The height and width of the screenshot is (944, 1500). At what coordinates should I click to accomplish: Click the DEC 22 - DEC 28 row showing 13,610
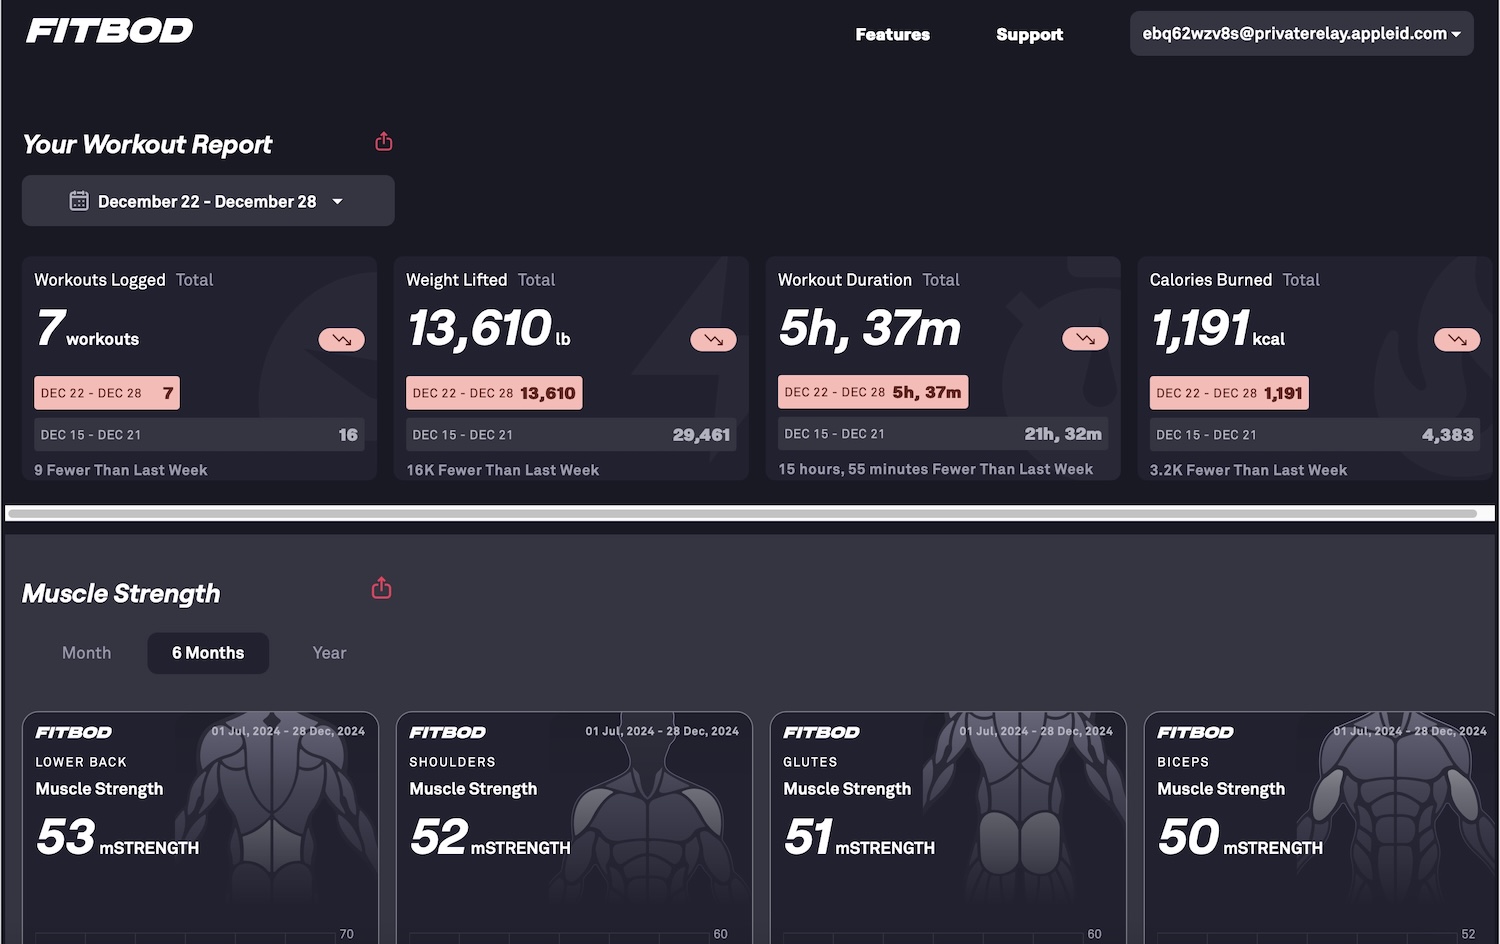pyautogui.click(x=494, y=393)
